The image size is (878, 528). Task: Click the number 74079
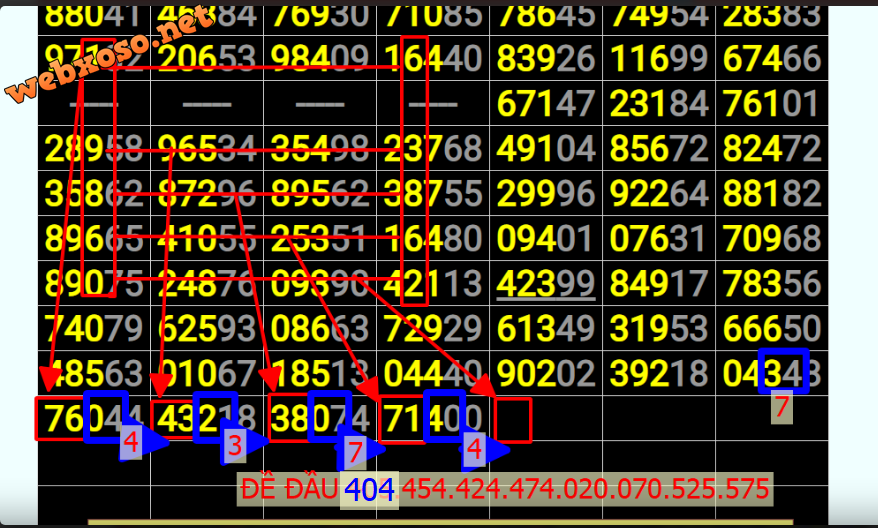click(94, 328)
